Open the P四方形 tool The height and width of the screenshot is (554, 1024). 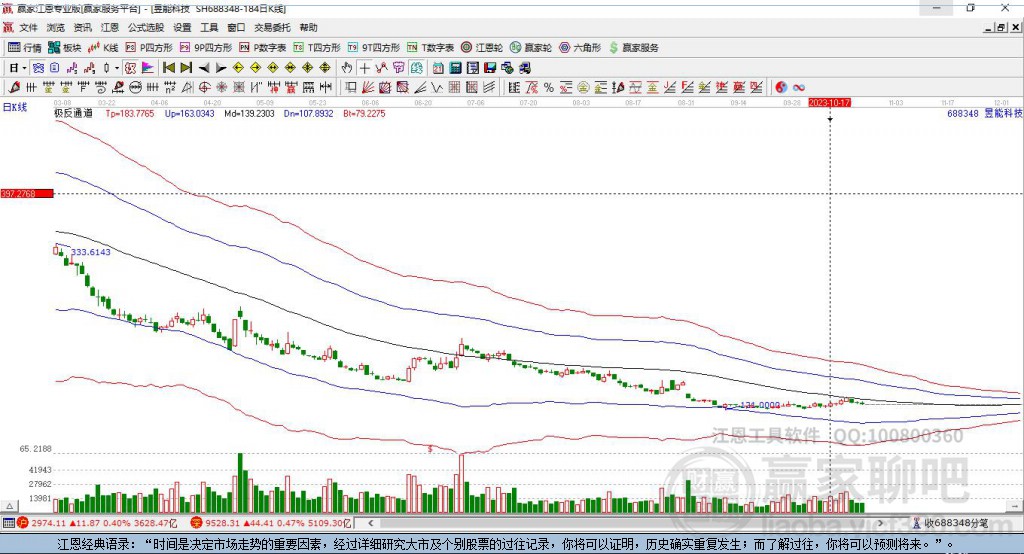pyautogui.click(x=149, y=48)
